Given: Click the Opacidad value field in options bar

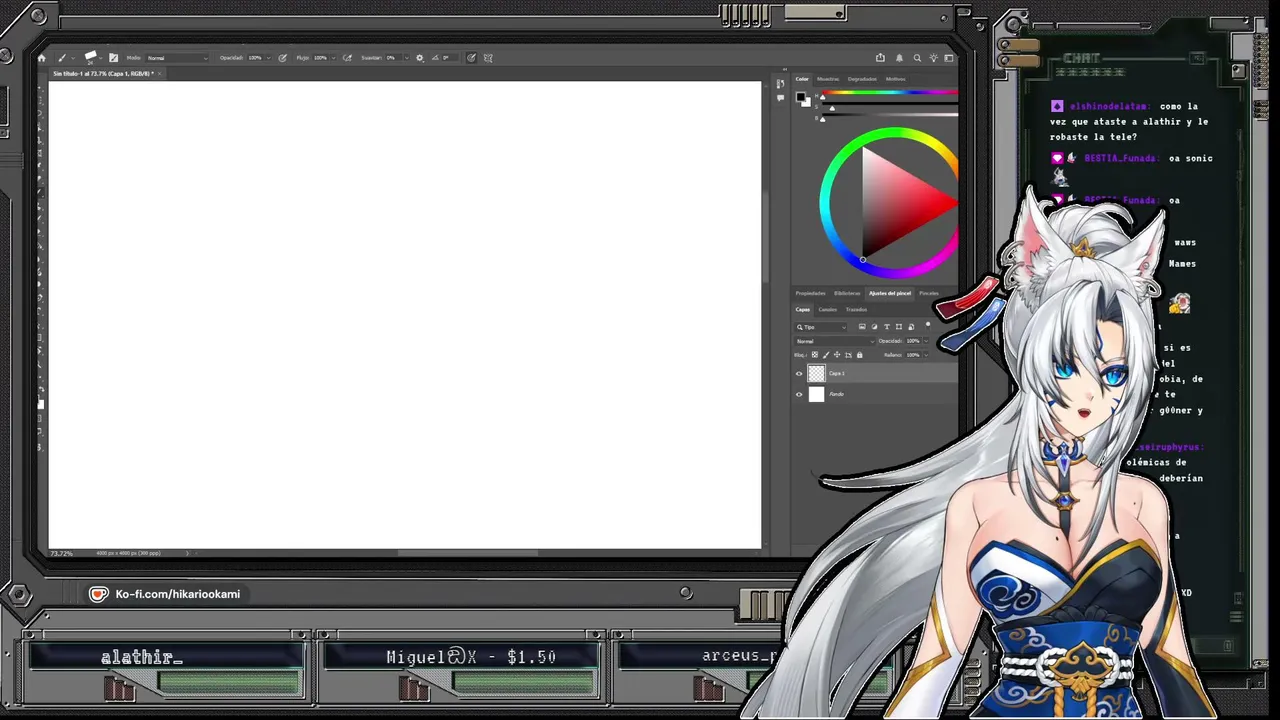Looking at the screenshot, I should [254, 58].
